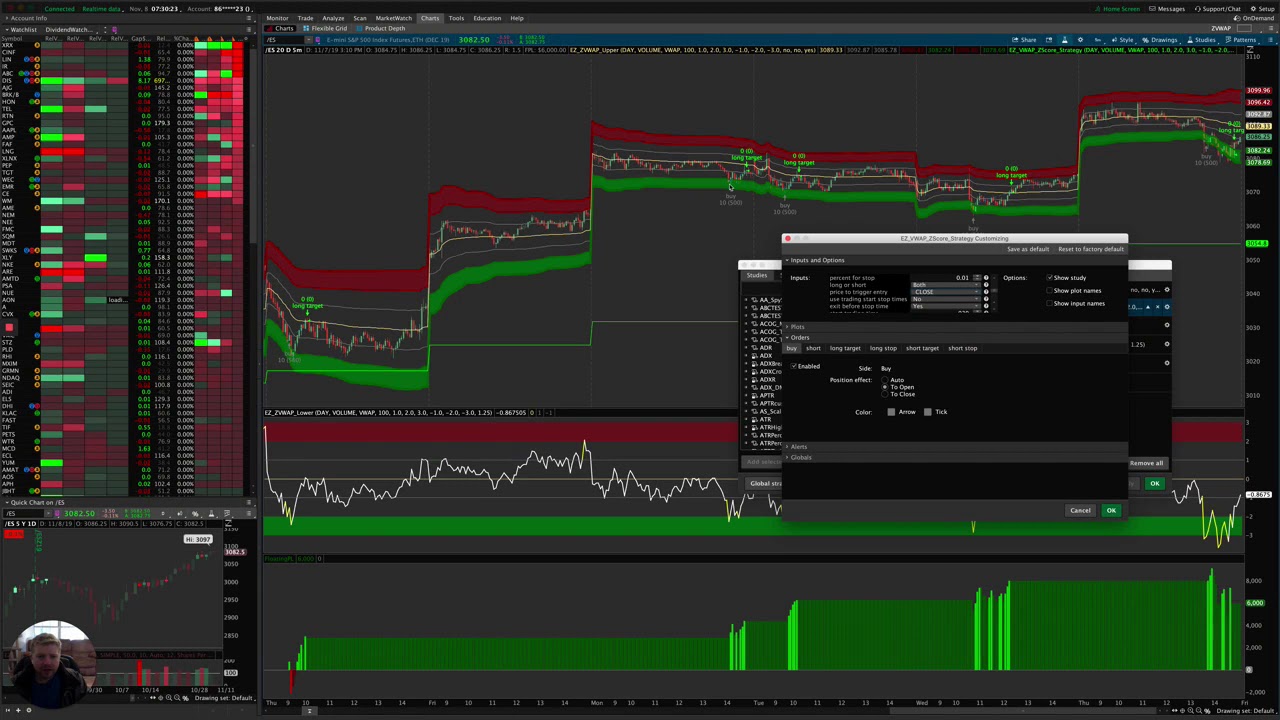Open settings gear for selected study row
Image resolution: width=1280 pixels, height=720 pixels.
[x=1167, y=307]
